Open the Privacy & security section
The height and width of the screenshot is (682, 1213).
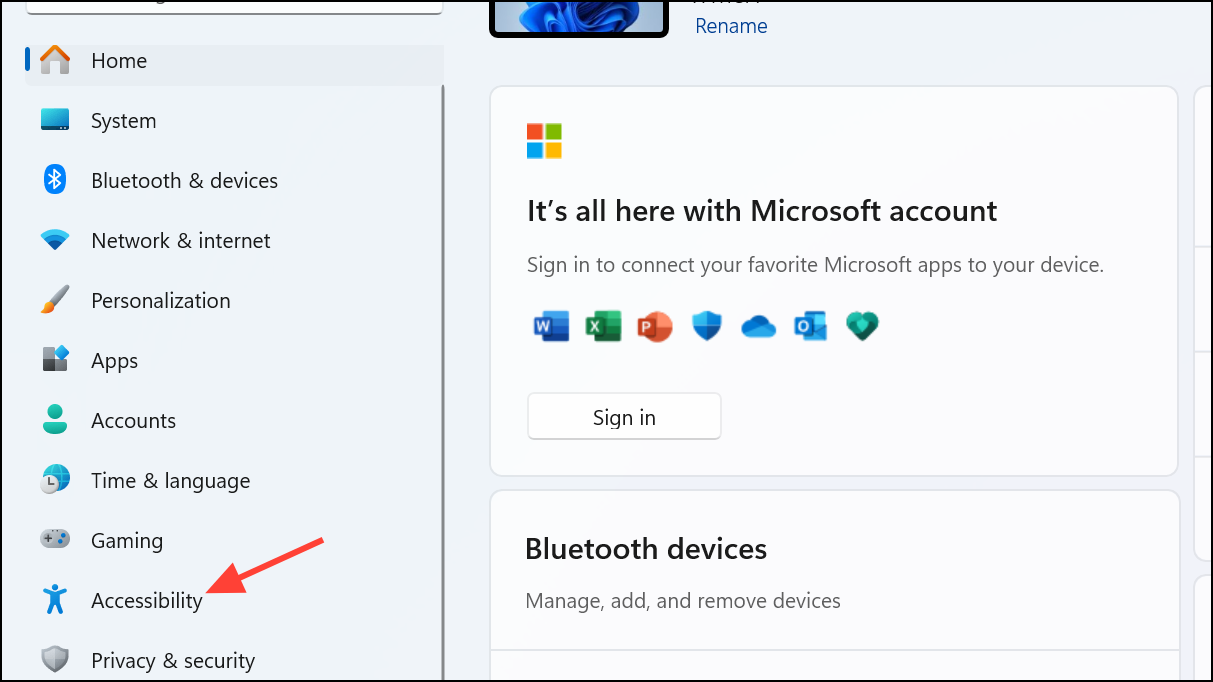172,659
